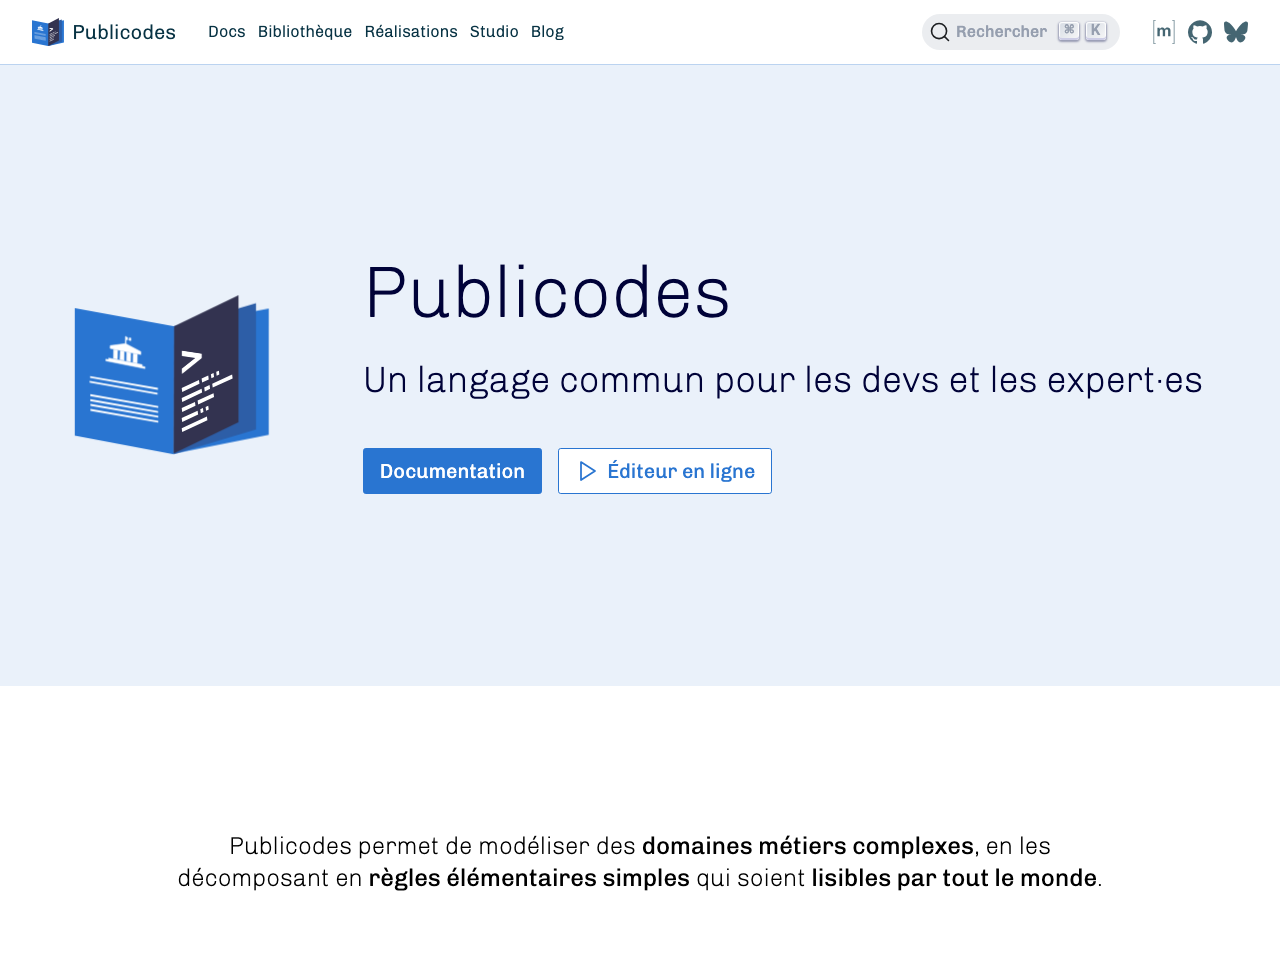Click the K key badge in the search bar
Viewport: 1280px width, 960px height.
pyautogui.click(x=1094, y=30)
